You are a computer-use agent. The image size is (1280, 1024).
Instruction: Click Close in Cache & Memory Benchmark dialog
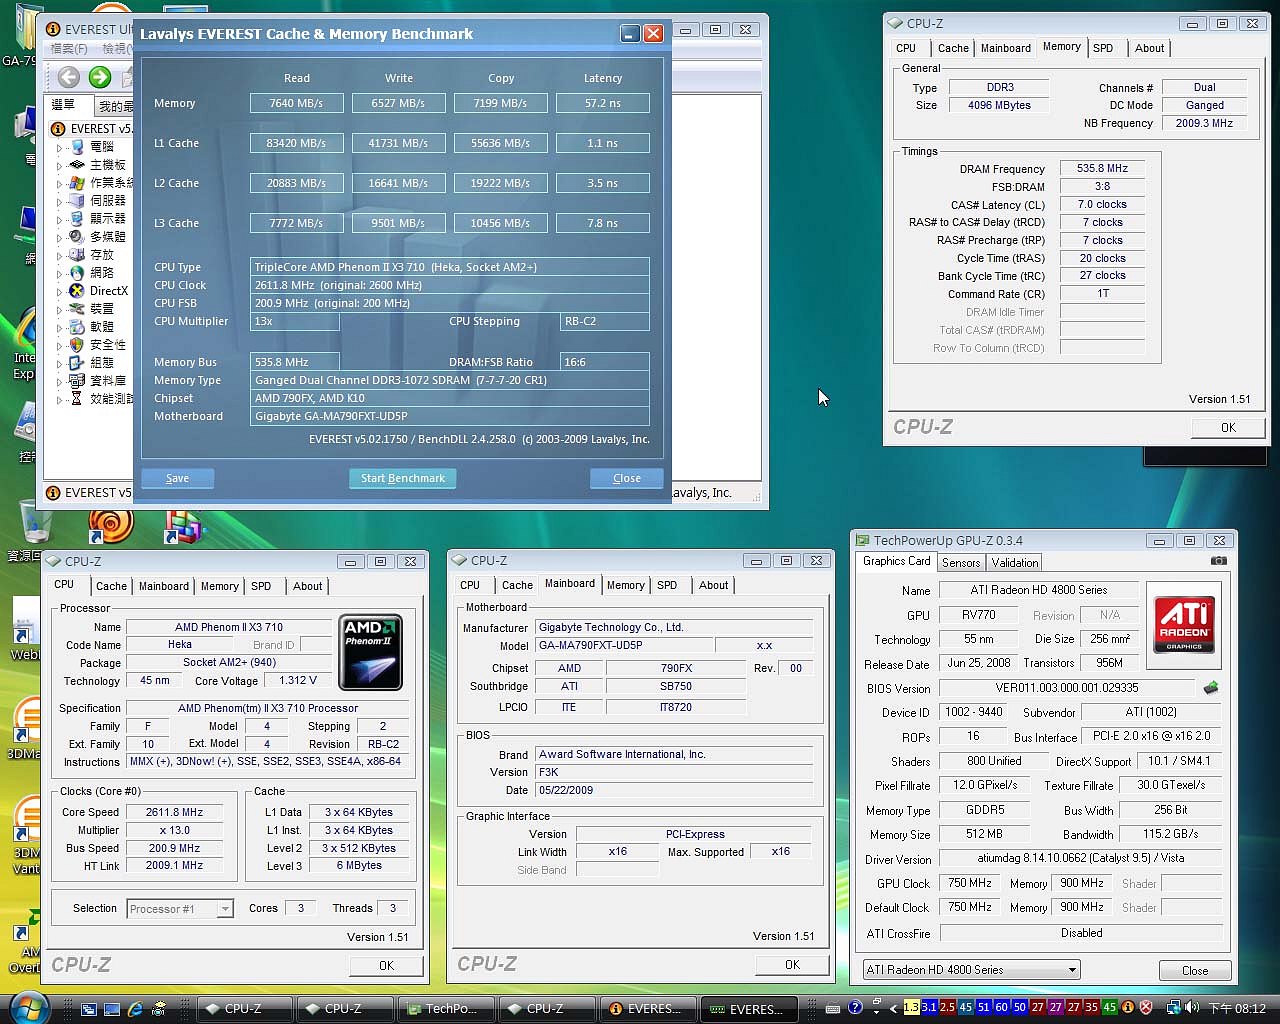click(x=627, y=478)
